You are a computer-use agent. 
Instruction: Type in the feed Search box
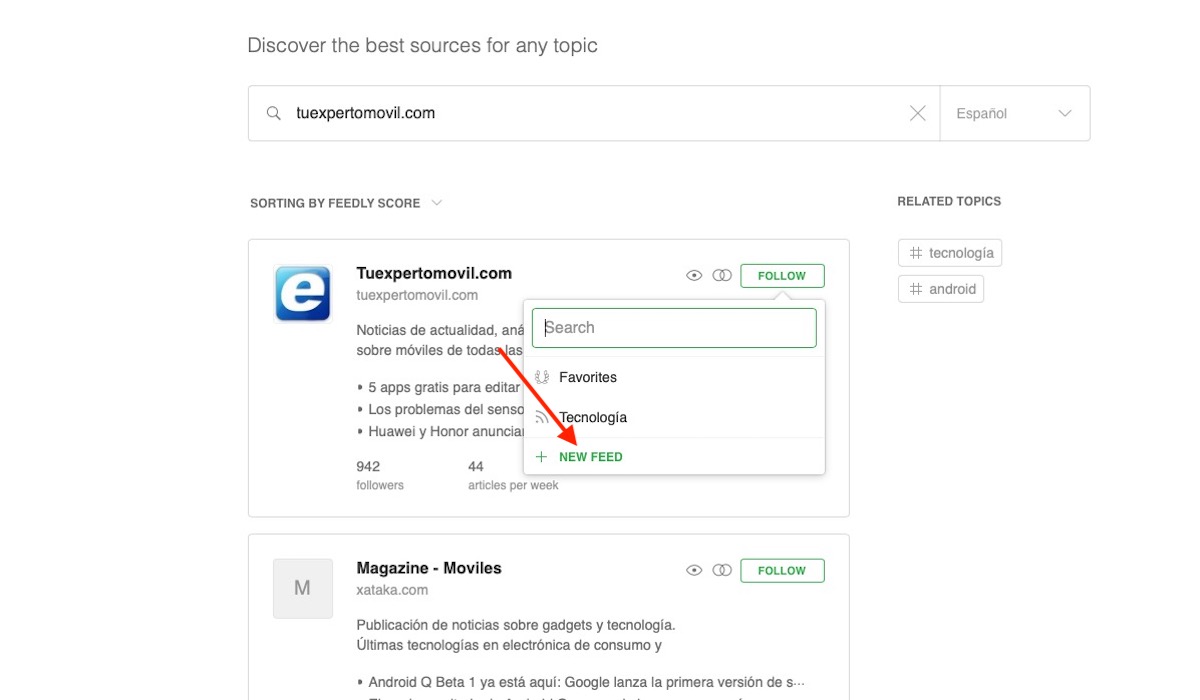click(x=674, y=328)
